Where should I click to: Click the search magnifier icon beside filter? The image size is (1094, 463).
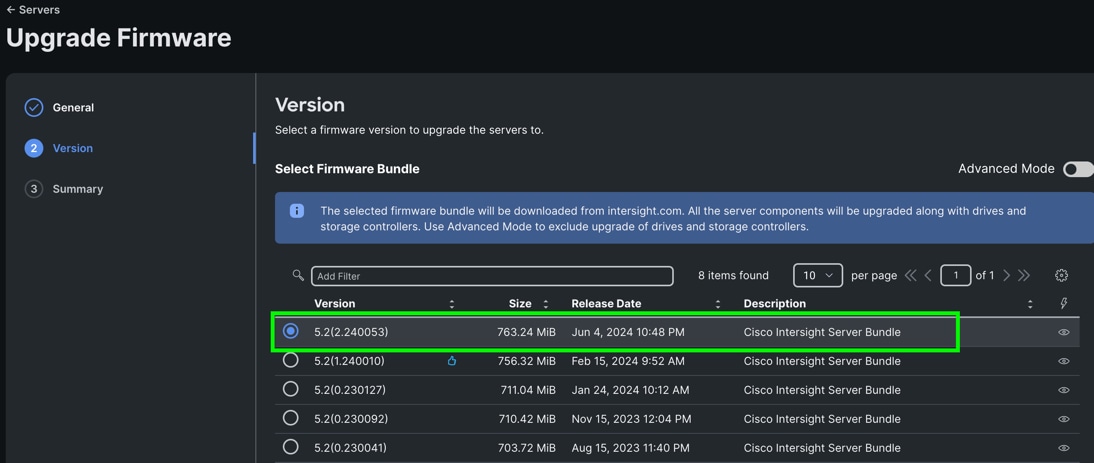298,275
